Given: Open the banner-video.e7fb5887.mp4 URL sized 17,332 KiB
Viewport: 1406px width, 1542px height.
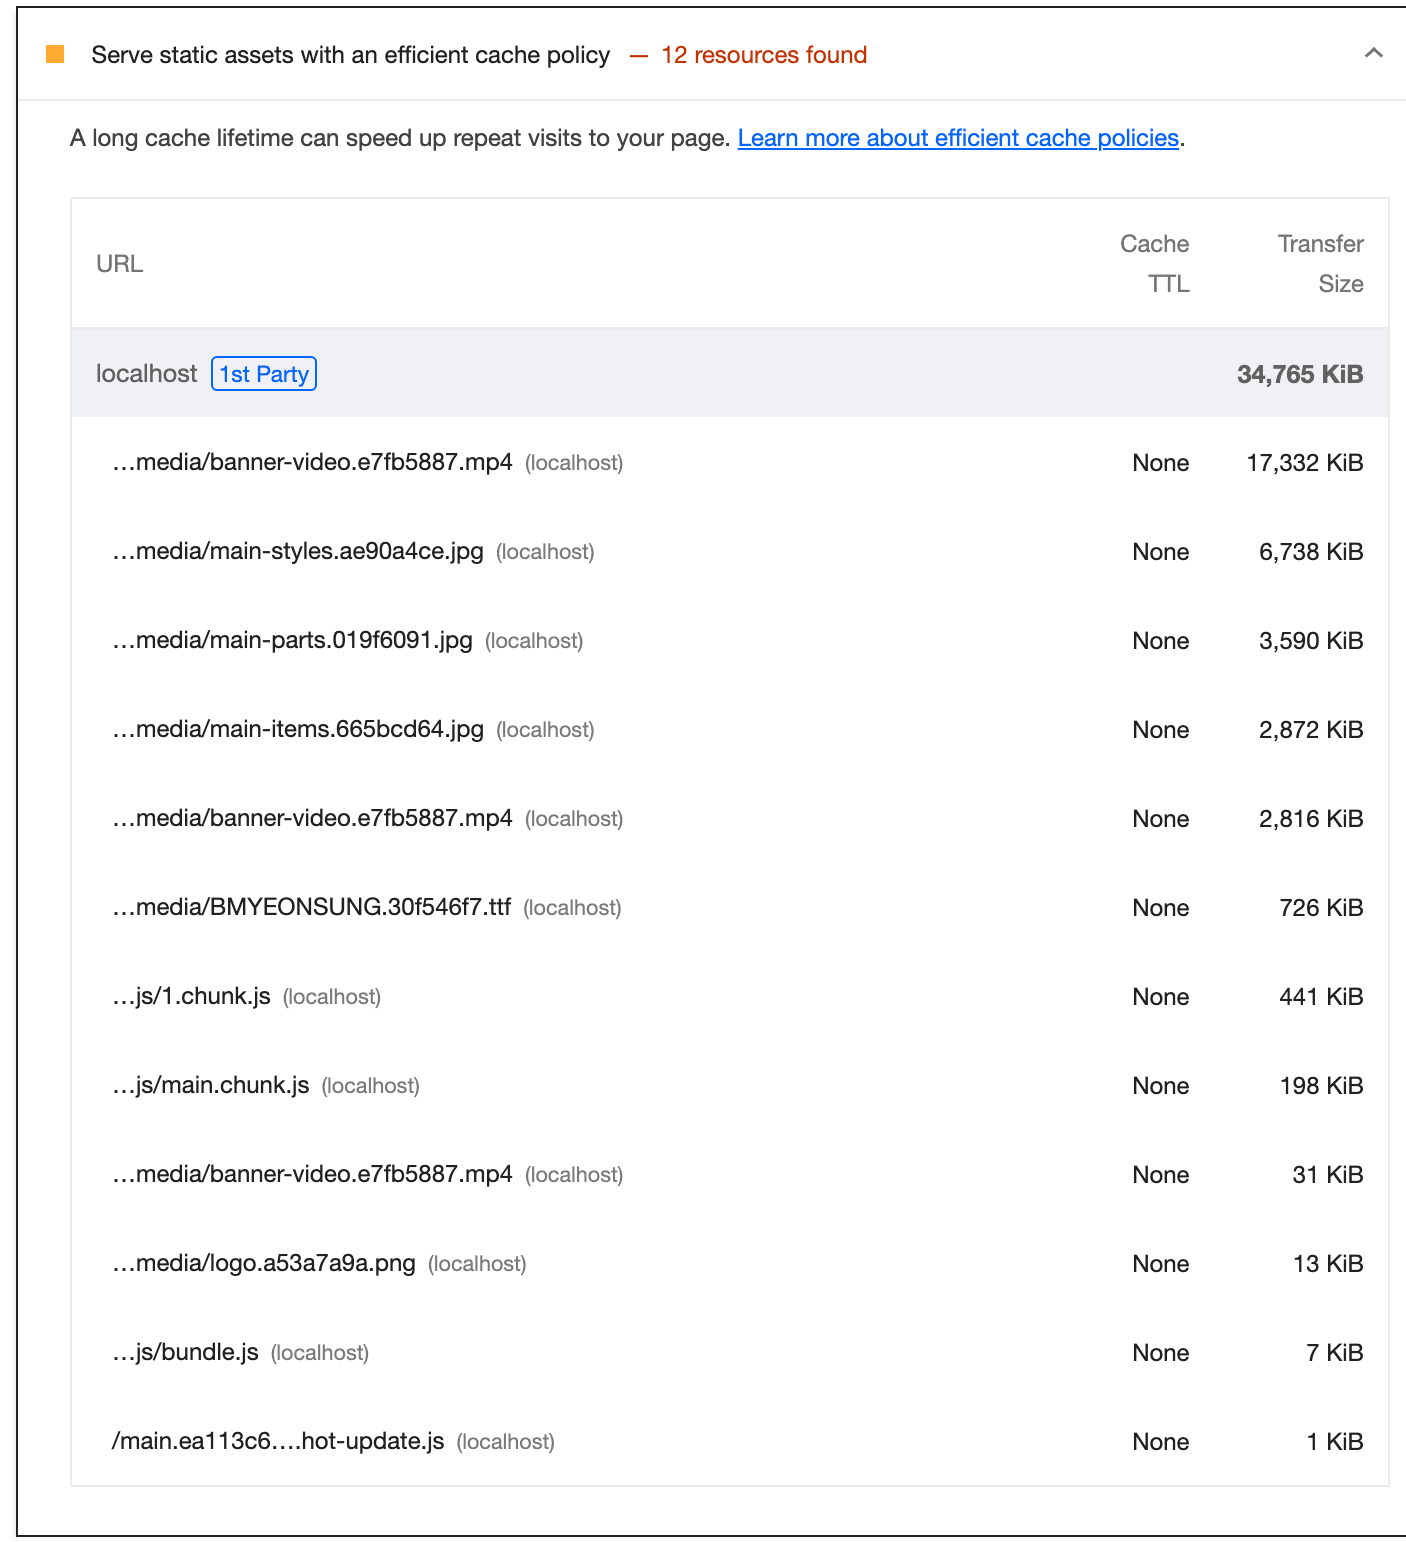Looking at the screenshot, I should [x=312, y=462].
